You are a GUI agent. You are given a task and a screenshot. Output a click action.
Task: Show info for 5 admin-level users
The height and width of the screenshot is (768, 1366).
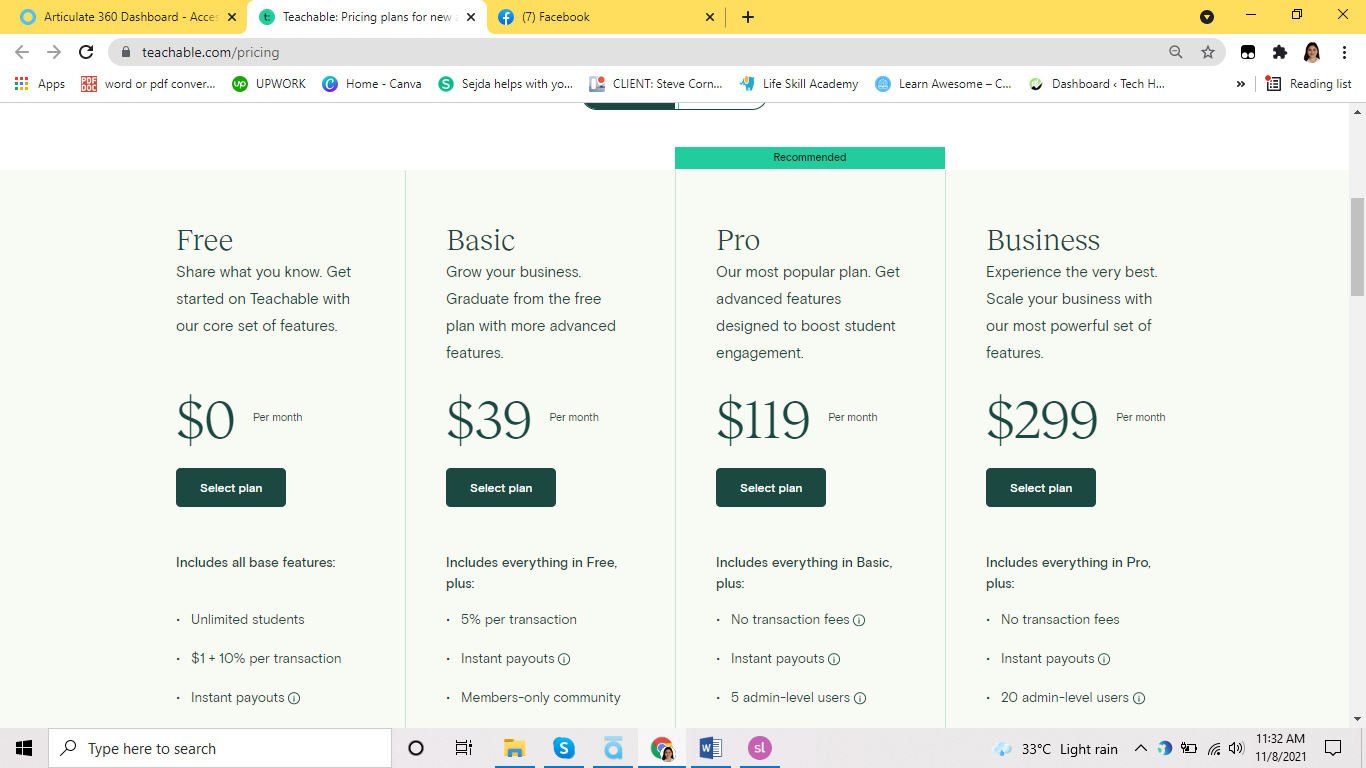[860, 698]
